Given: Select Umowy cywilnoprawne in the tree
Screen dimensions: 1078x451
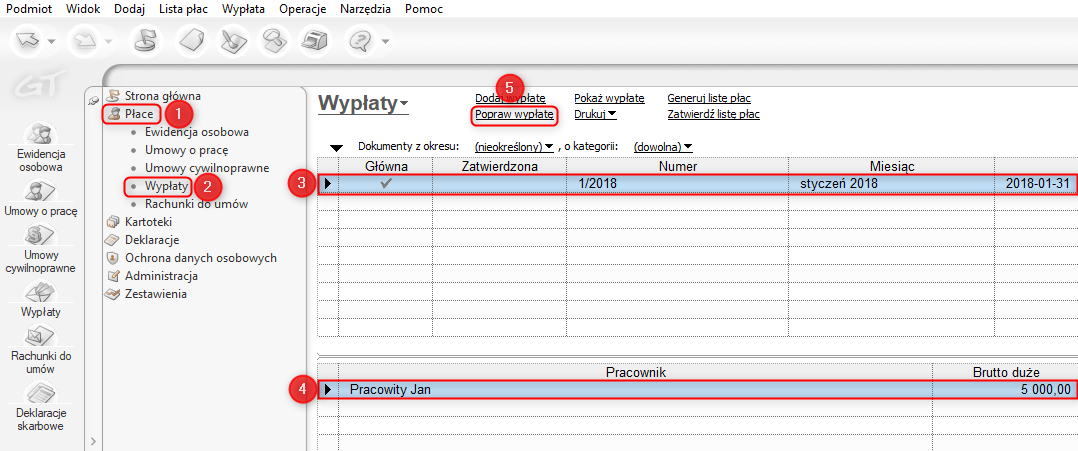Looking at the screenshot, I should coord(207,168).
